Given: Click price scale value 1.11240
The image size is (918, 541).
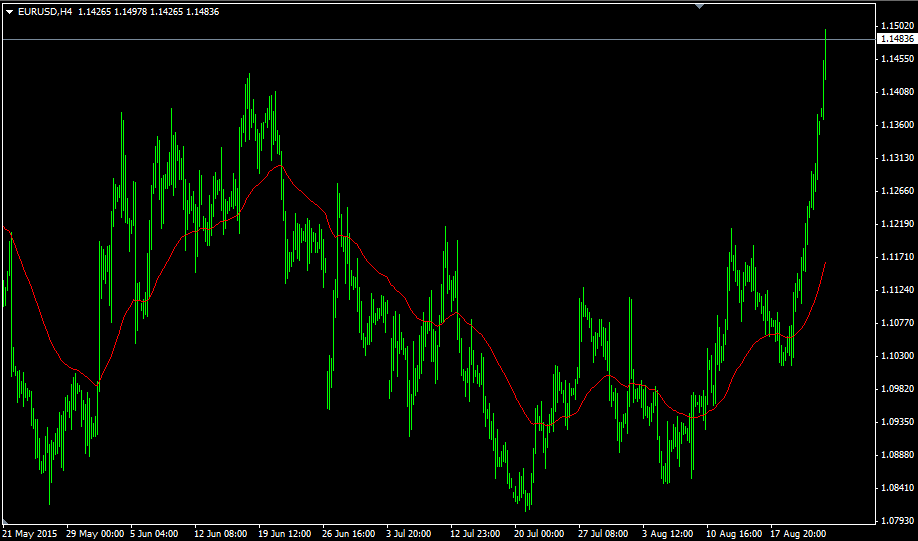Looking at the screenshot, I should (x=897, y=290).
